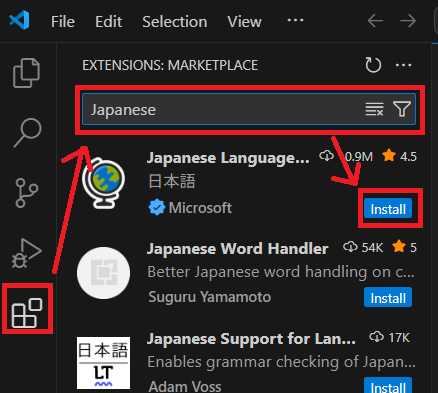Viewport: 438px width, 393px height.
Task: Open the Search view in activity bar
Action: click(x=27, y=132)
